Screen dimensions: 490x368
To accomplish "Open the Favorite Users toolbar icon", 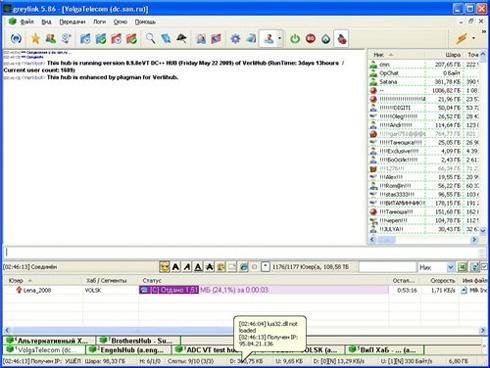I will click(51, 39).
